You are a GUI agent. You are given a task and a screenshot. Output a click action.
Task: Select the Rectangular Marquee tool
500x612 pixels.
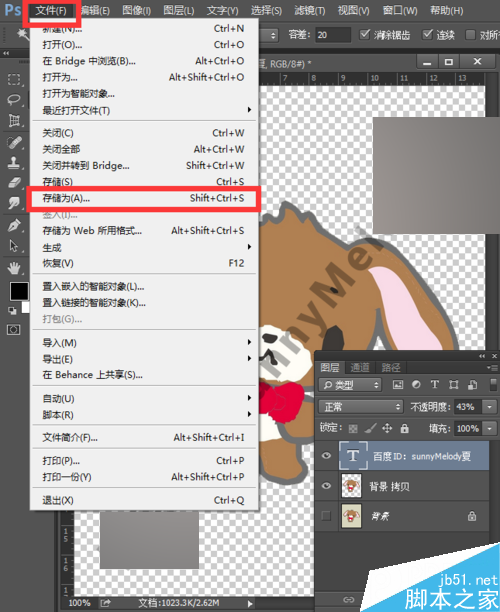(x=14, y=79)
